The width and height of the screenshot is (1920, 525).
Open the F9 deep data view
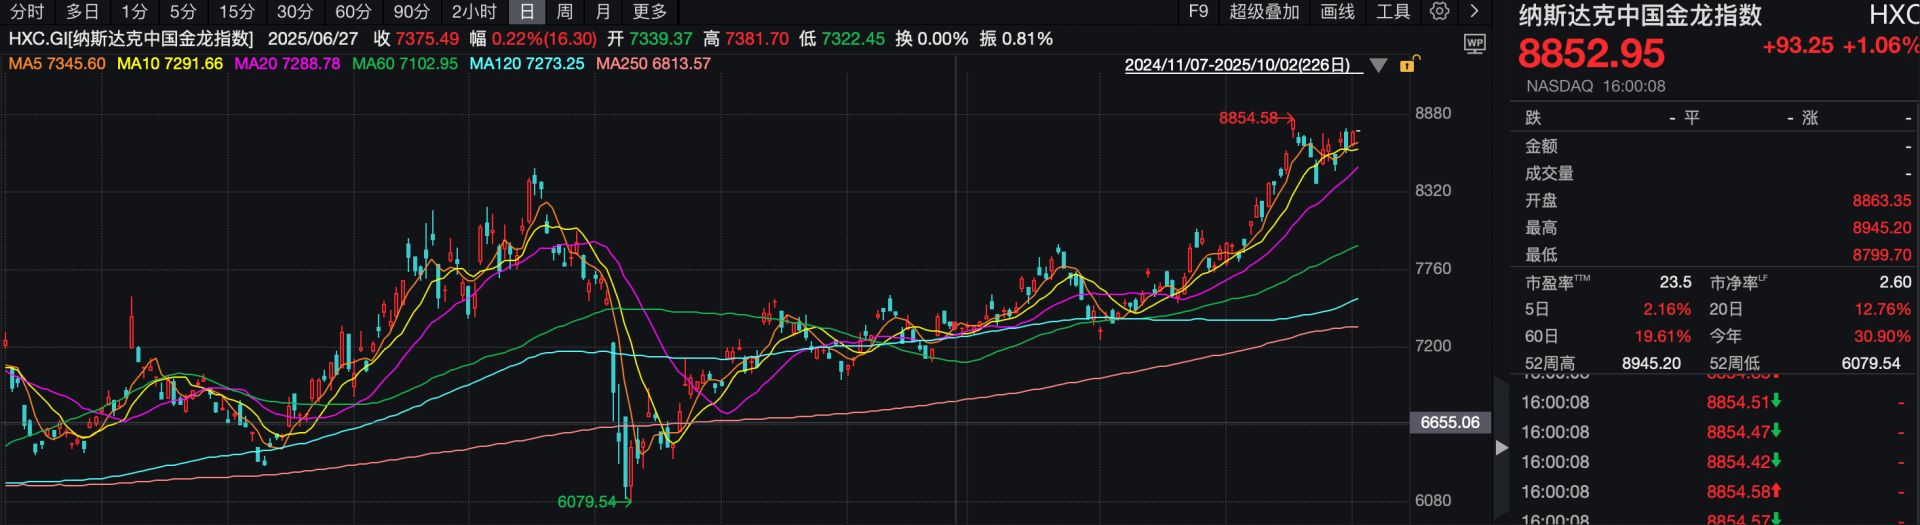click(x=1198, y=12)
